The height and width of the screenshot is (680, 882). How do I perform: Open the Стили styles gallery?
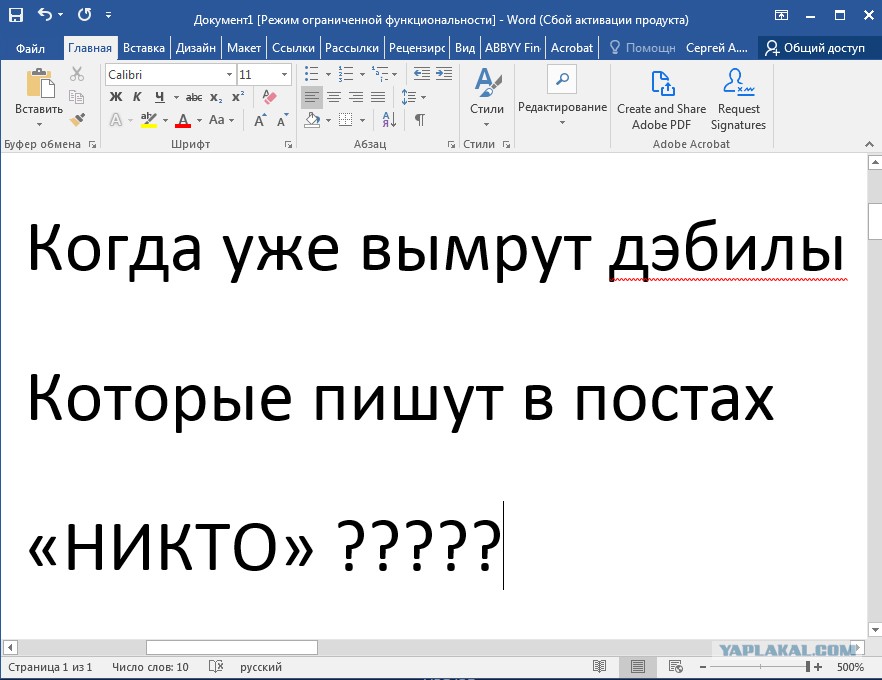coord(487,97)
